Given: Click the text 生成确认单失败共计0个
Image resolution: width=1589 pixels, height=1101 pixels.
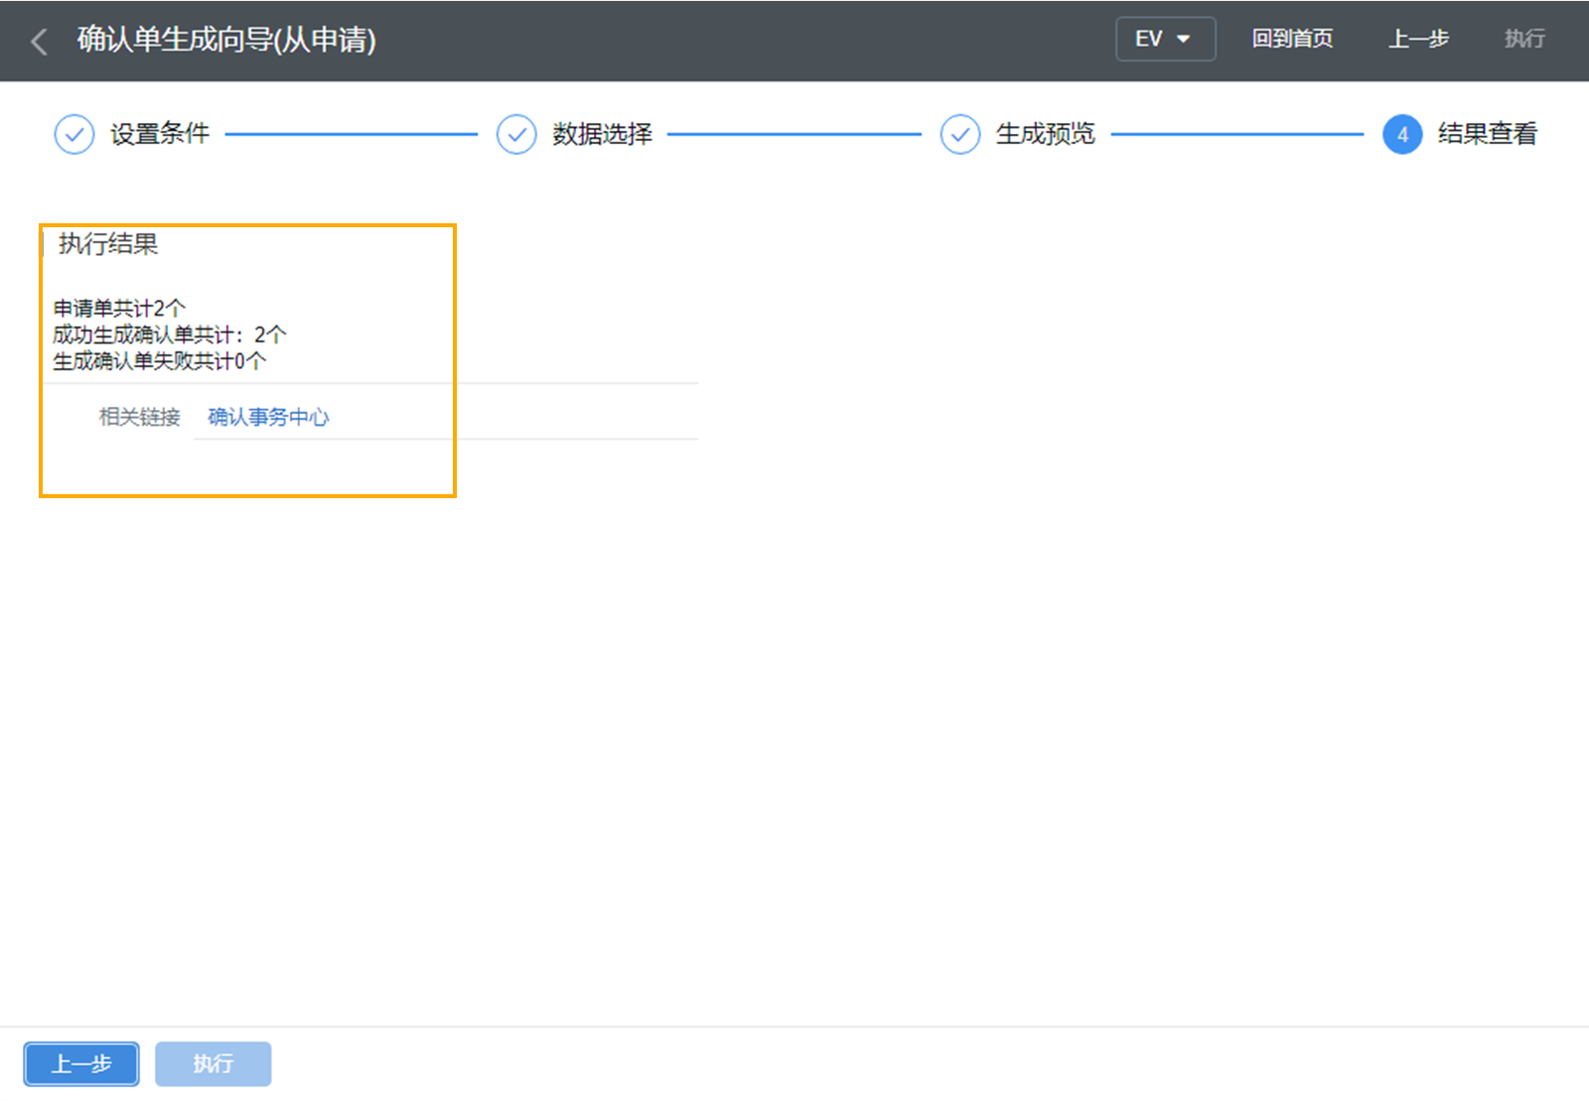Looking at the screenshot, I should pyautogui.click(x=159, y=361).
